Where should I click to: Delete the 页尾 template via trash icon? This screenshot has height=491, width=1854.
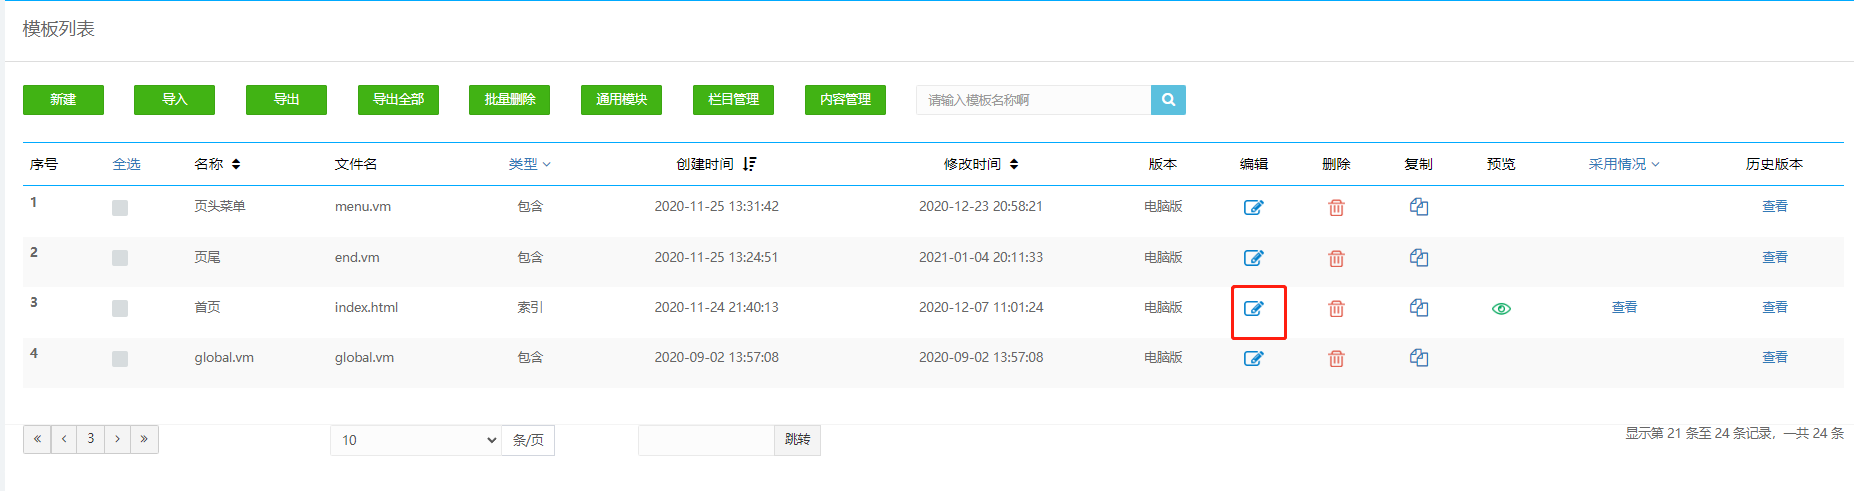click(1336, 258)
